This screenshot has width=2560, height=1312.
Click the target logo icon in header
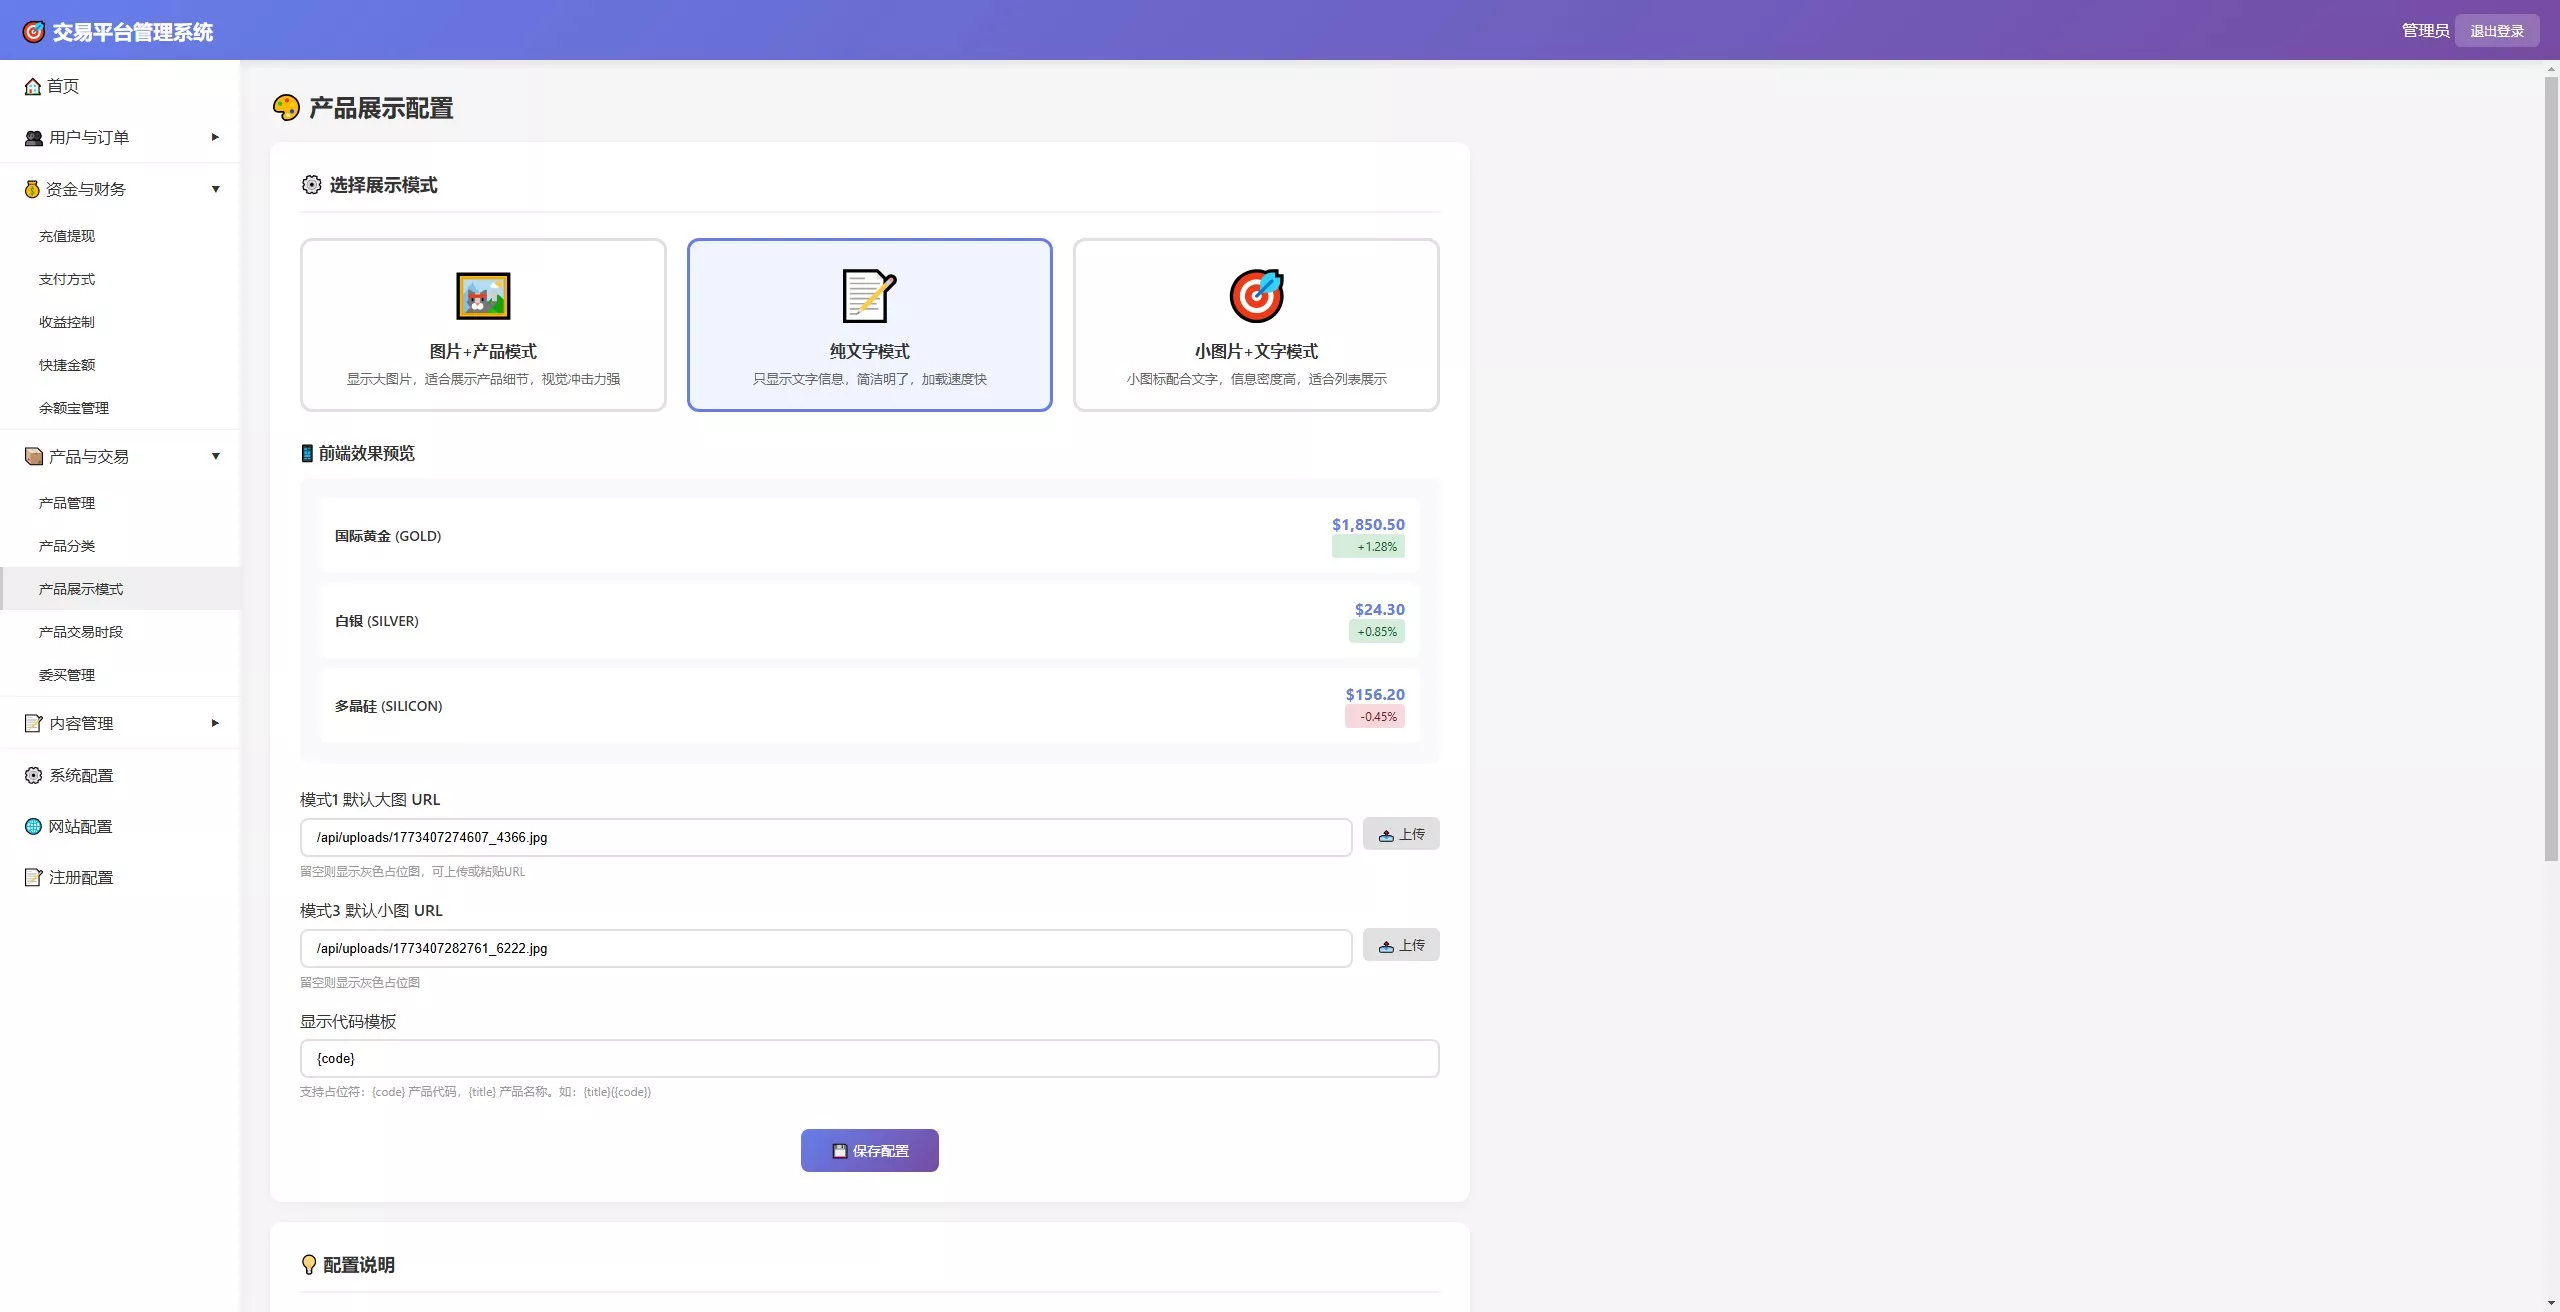(x=33, y=32)
